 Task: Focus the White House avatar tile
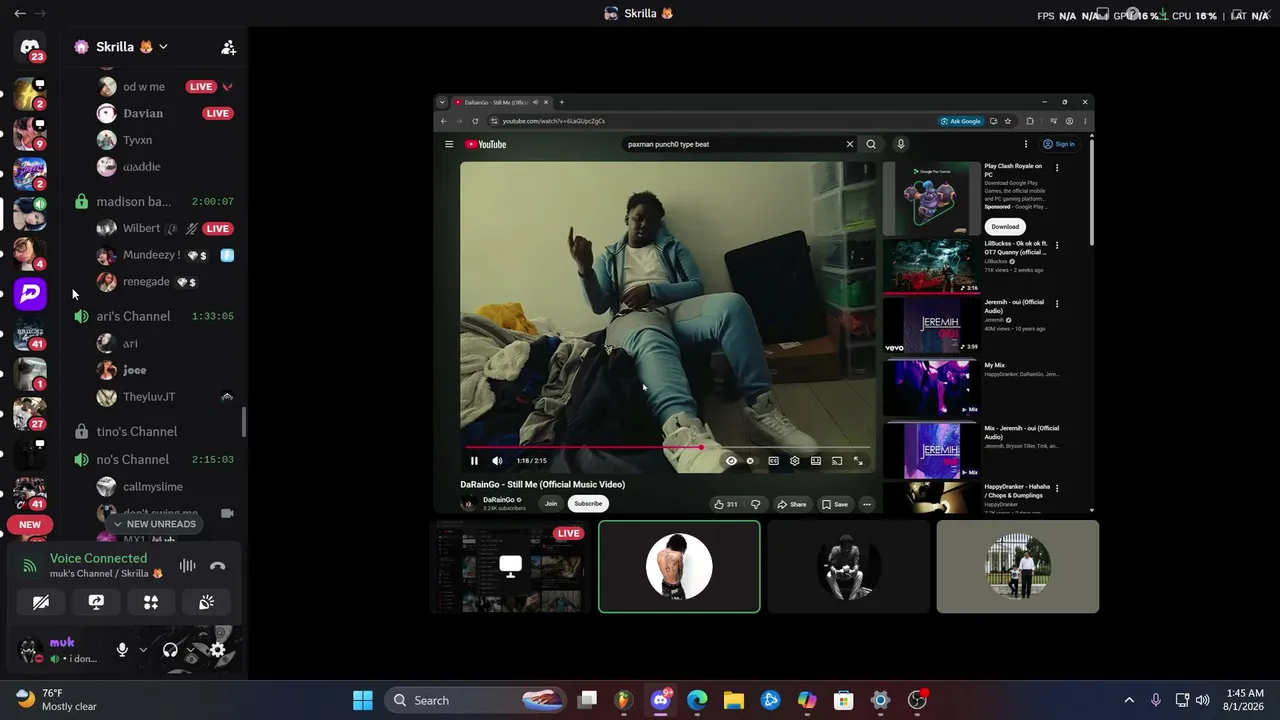point(1018,566)
